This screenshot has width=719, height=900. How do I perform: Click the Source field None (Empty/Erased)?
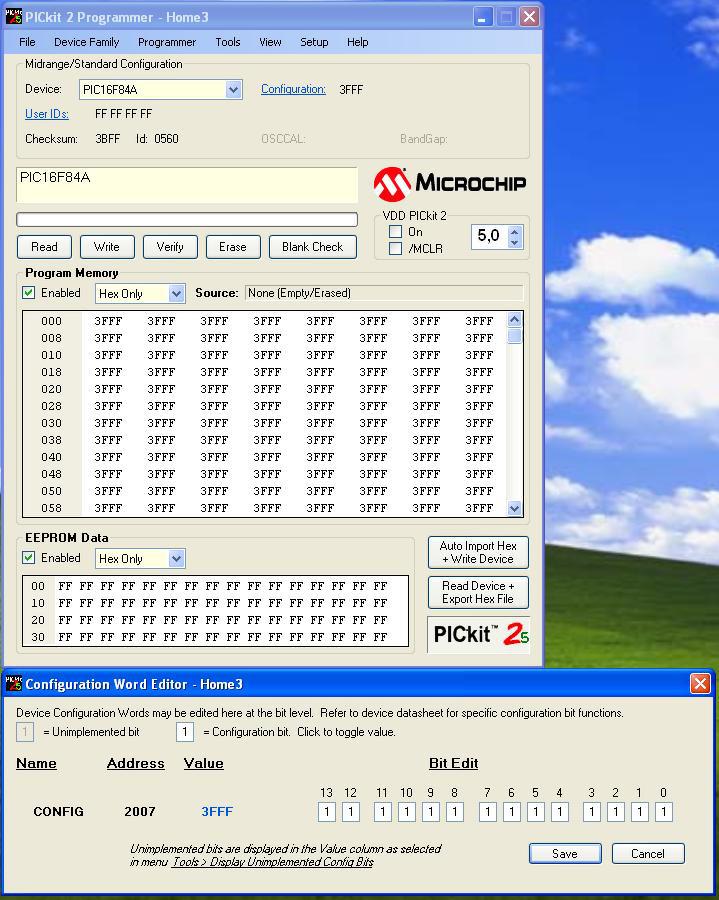(x=384, y=293)
